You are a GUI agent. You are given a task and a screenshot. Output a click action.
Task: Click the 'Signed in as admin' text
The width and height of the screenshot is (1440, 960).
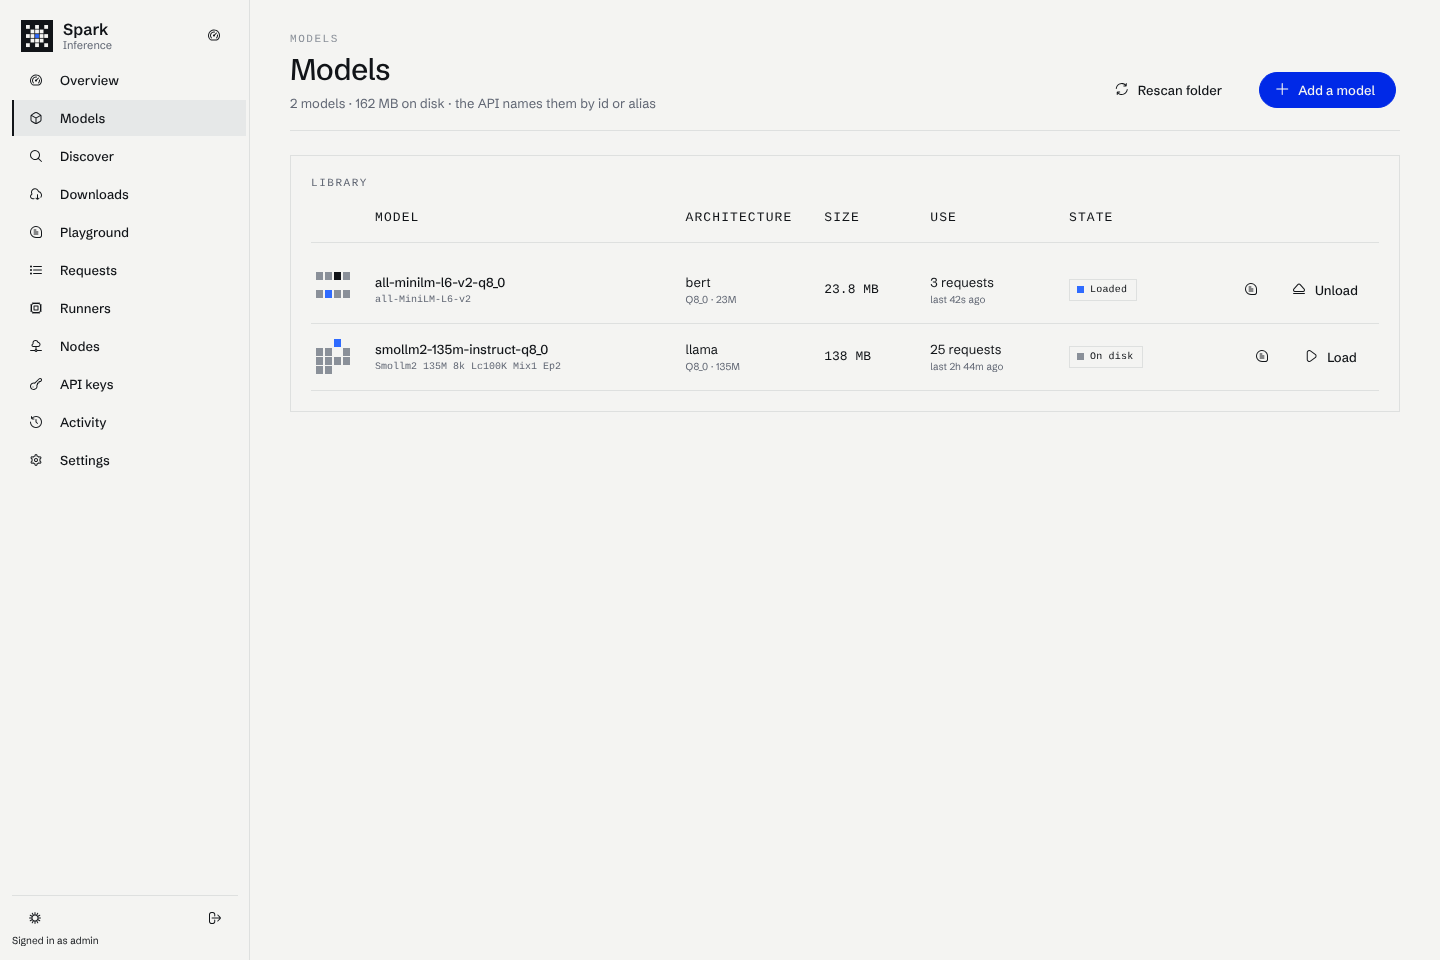click(x=55, y=941)
